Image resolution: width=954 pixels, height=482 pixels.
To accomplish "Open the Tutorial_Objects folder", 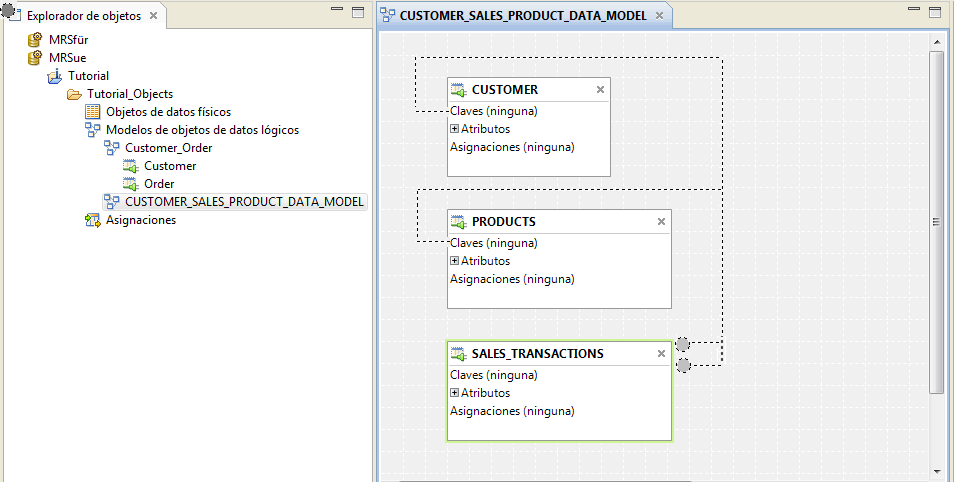I will 130,94.
